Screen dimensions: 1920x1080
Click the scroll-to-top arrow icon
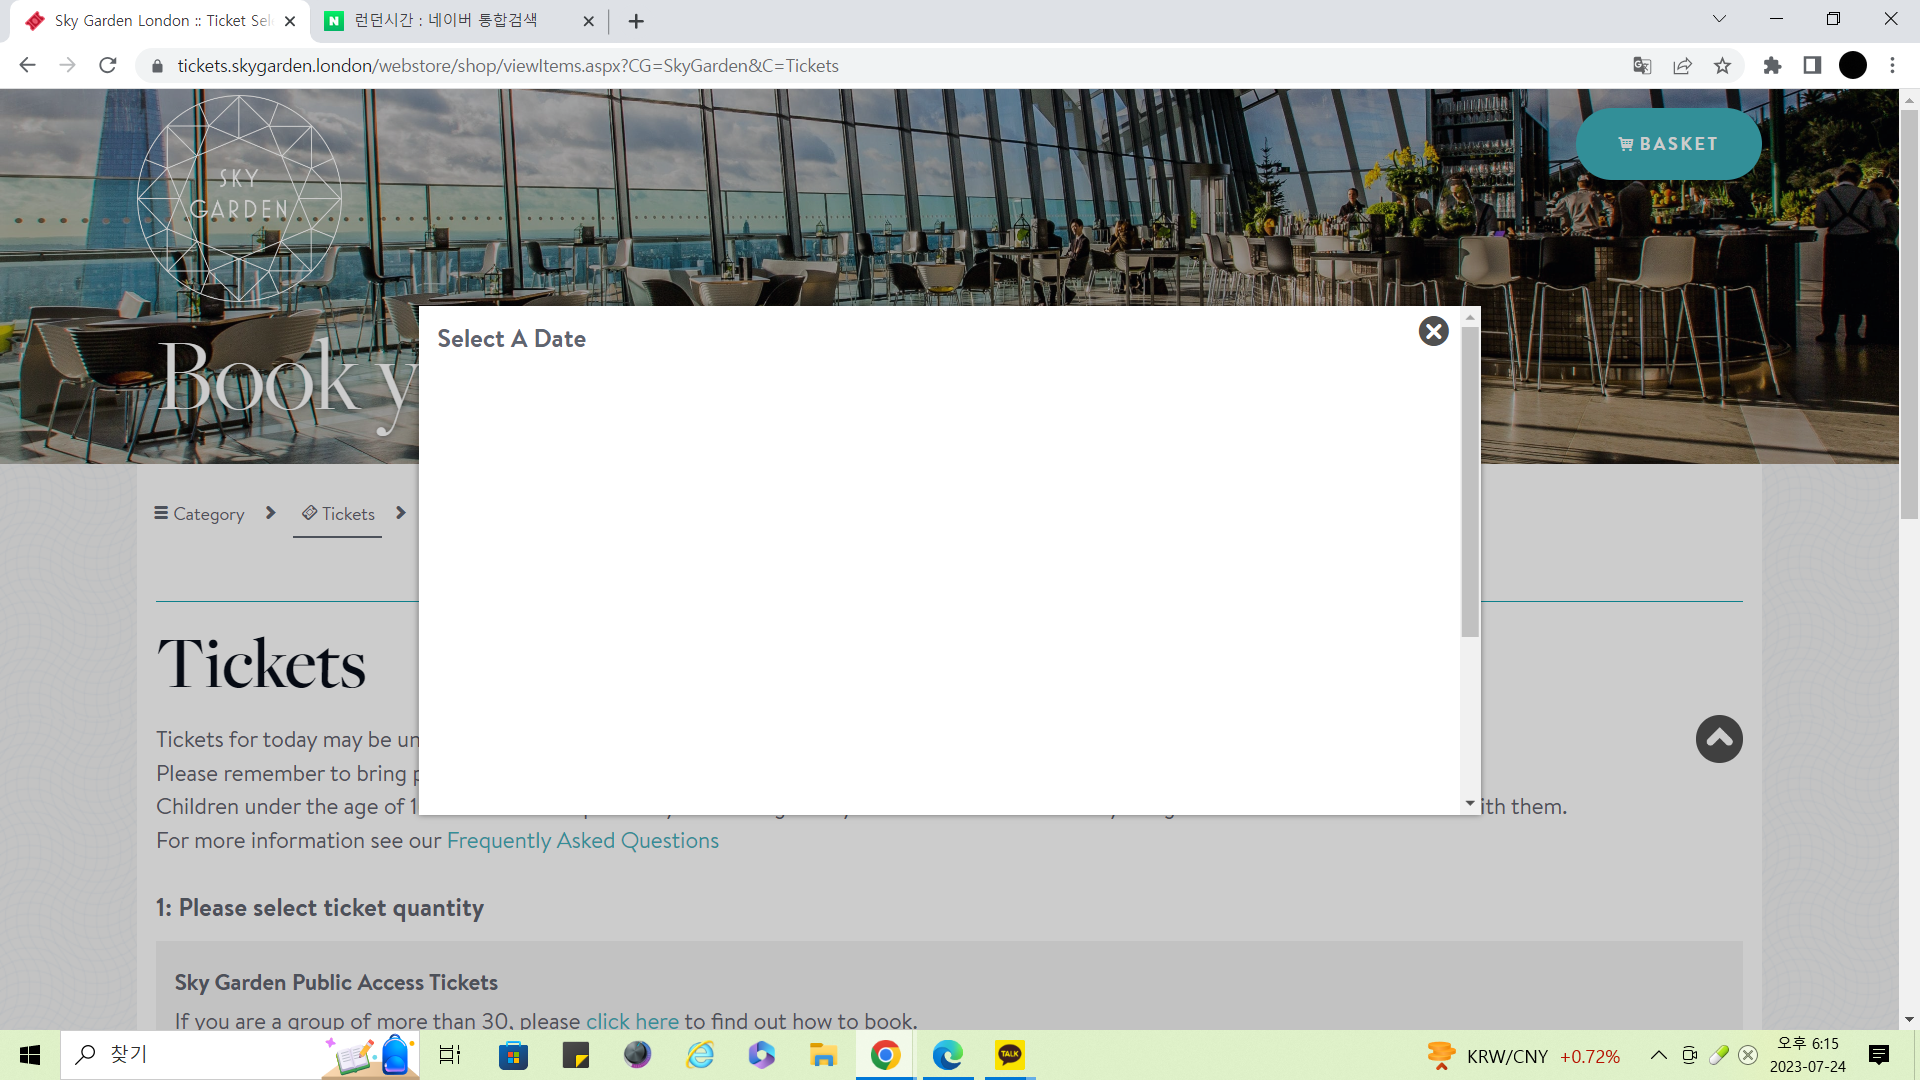pyautogui.click(x=1719, y=739)
